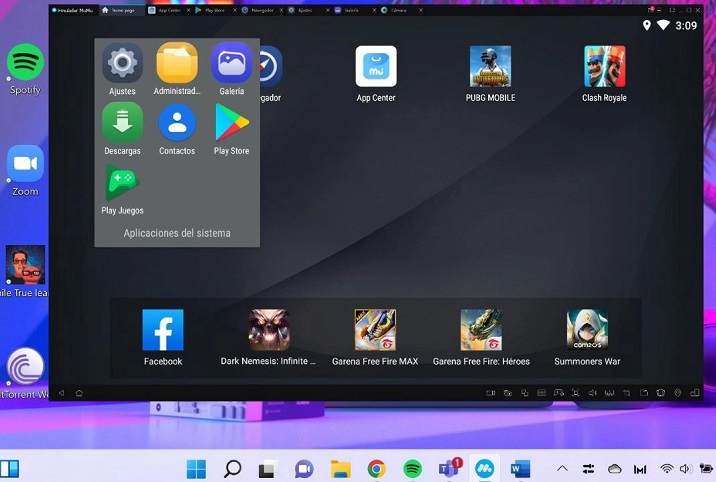Open the keyboard mapping tool icon
716x482 pixels.
pyautogui.click(x=542, y=393)
